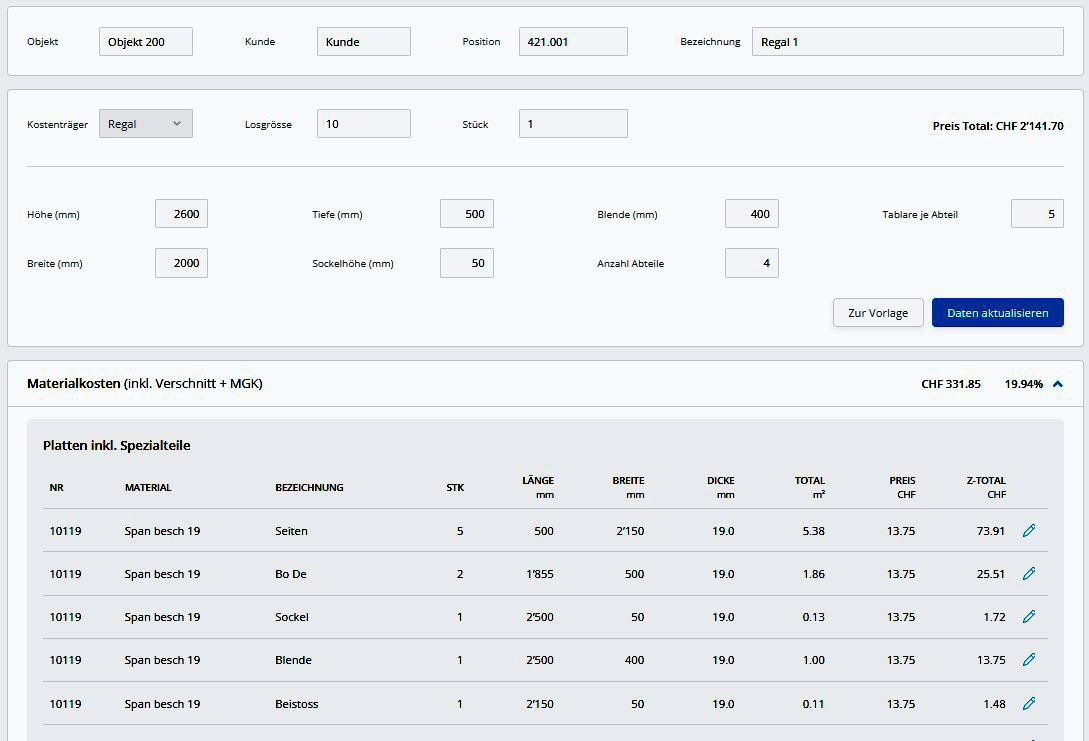
Task: Click edit pencil on Blende row
Action: [1029, 660]
